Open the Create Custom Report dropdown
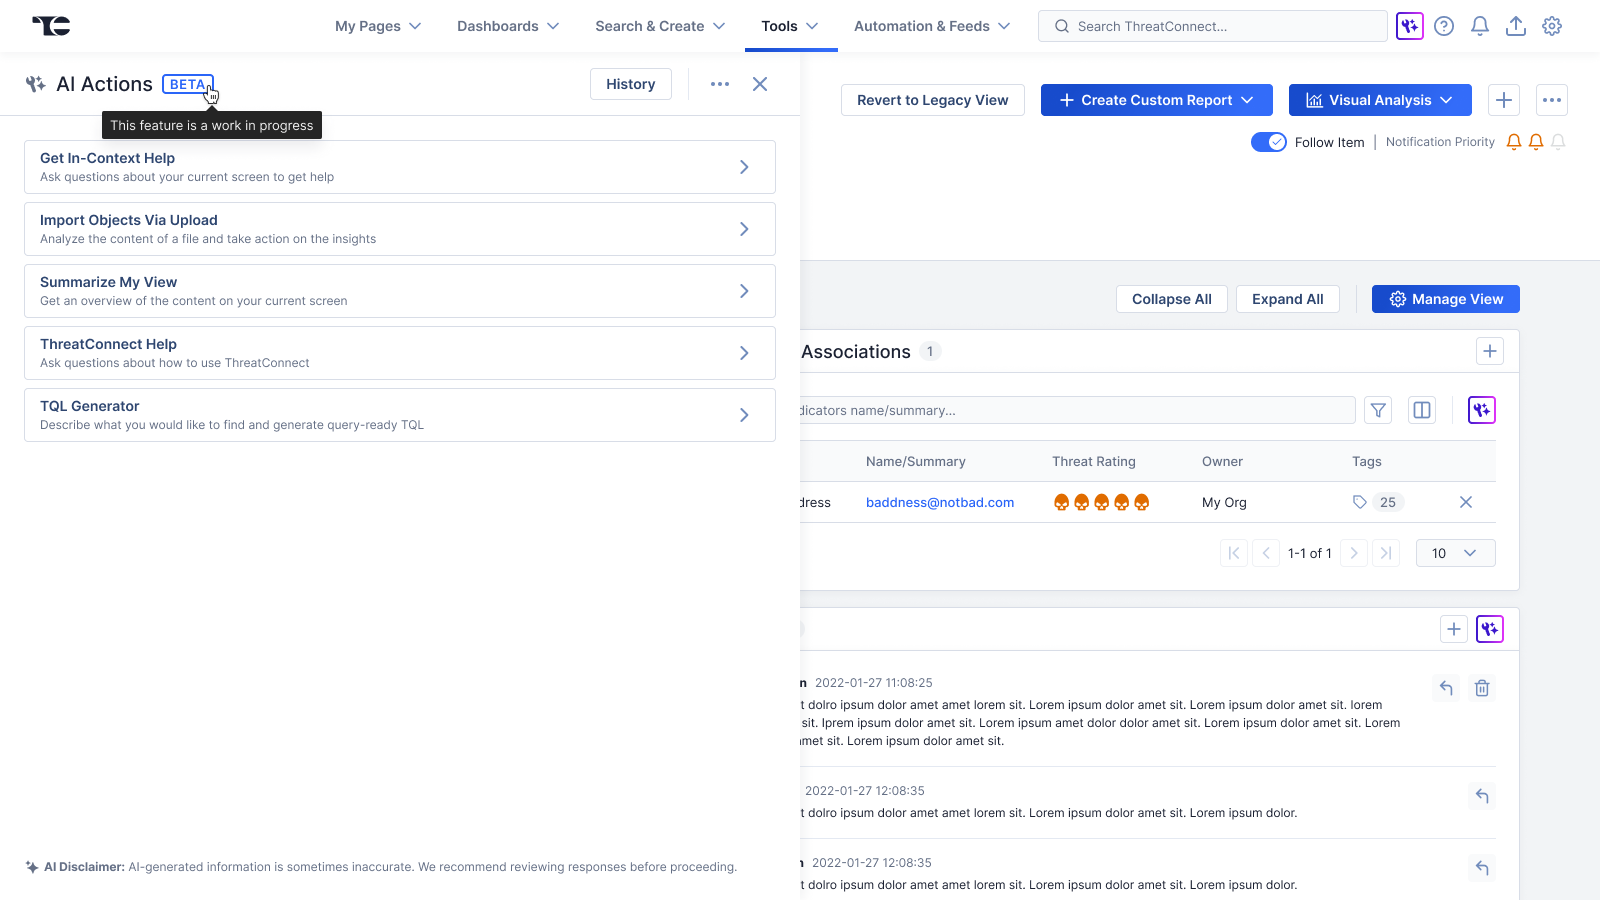This screenshot has height=900, width=1600. (x=1156, y=100)
